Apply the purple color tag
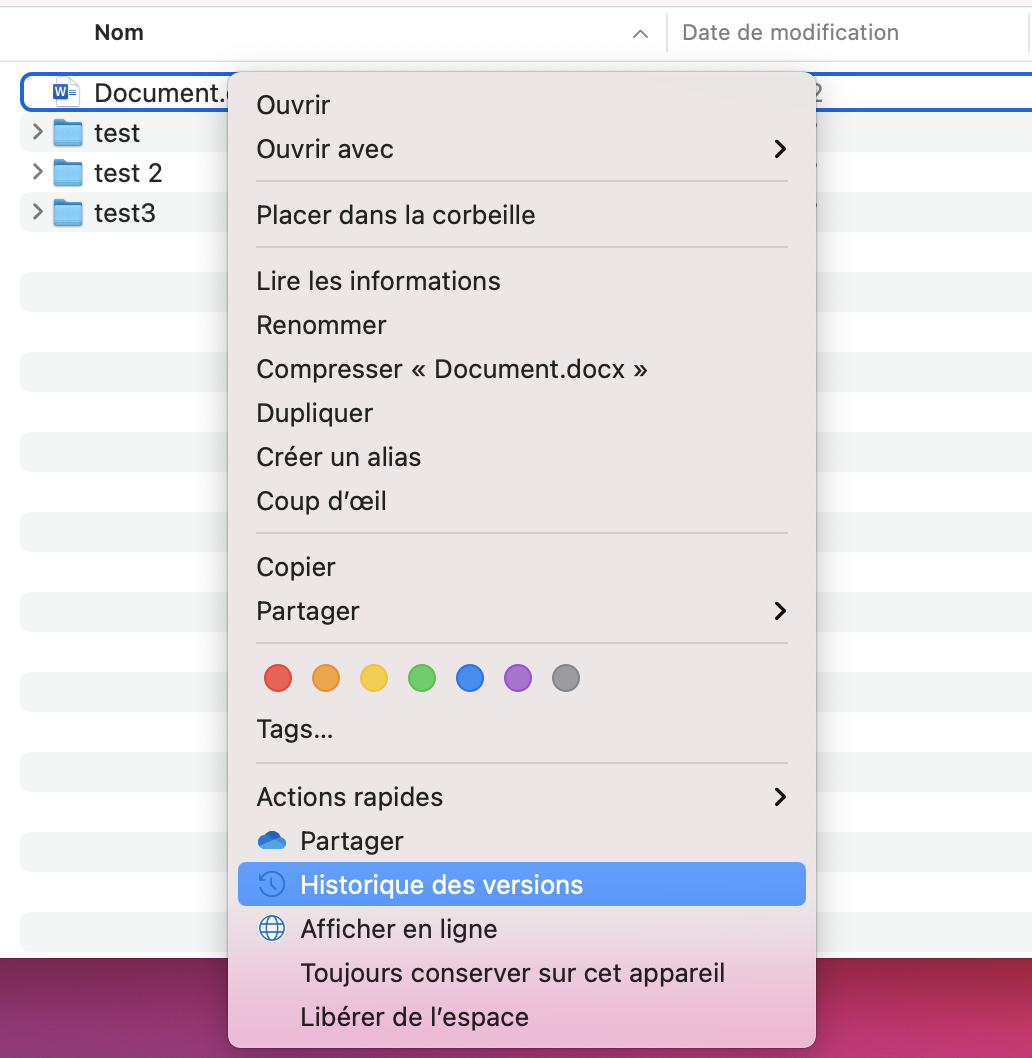 tap(518, 679)
